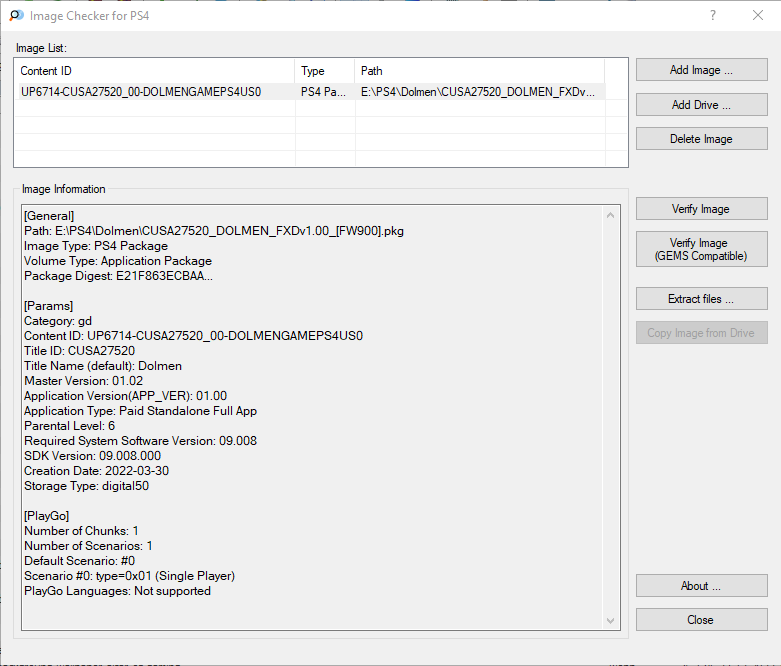The height and width of the screenshot is (666, 781).
Task: Open the About dialog
Action: 701,586
